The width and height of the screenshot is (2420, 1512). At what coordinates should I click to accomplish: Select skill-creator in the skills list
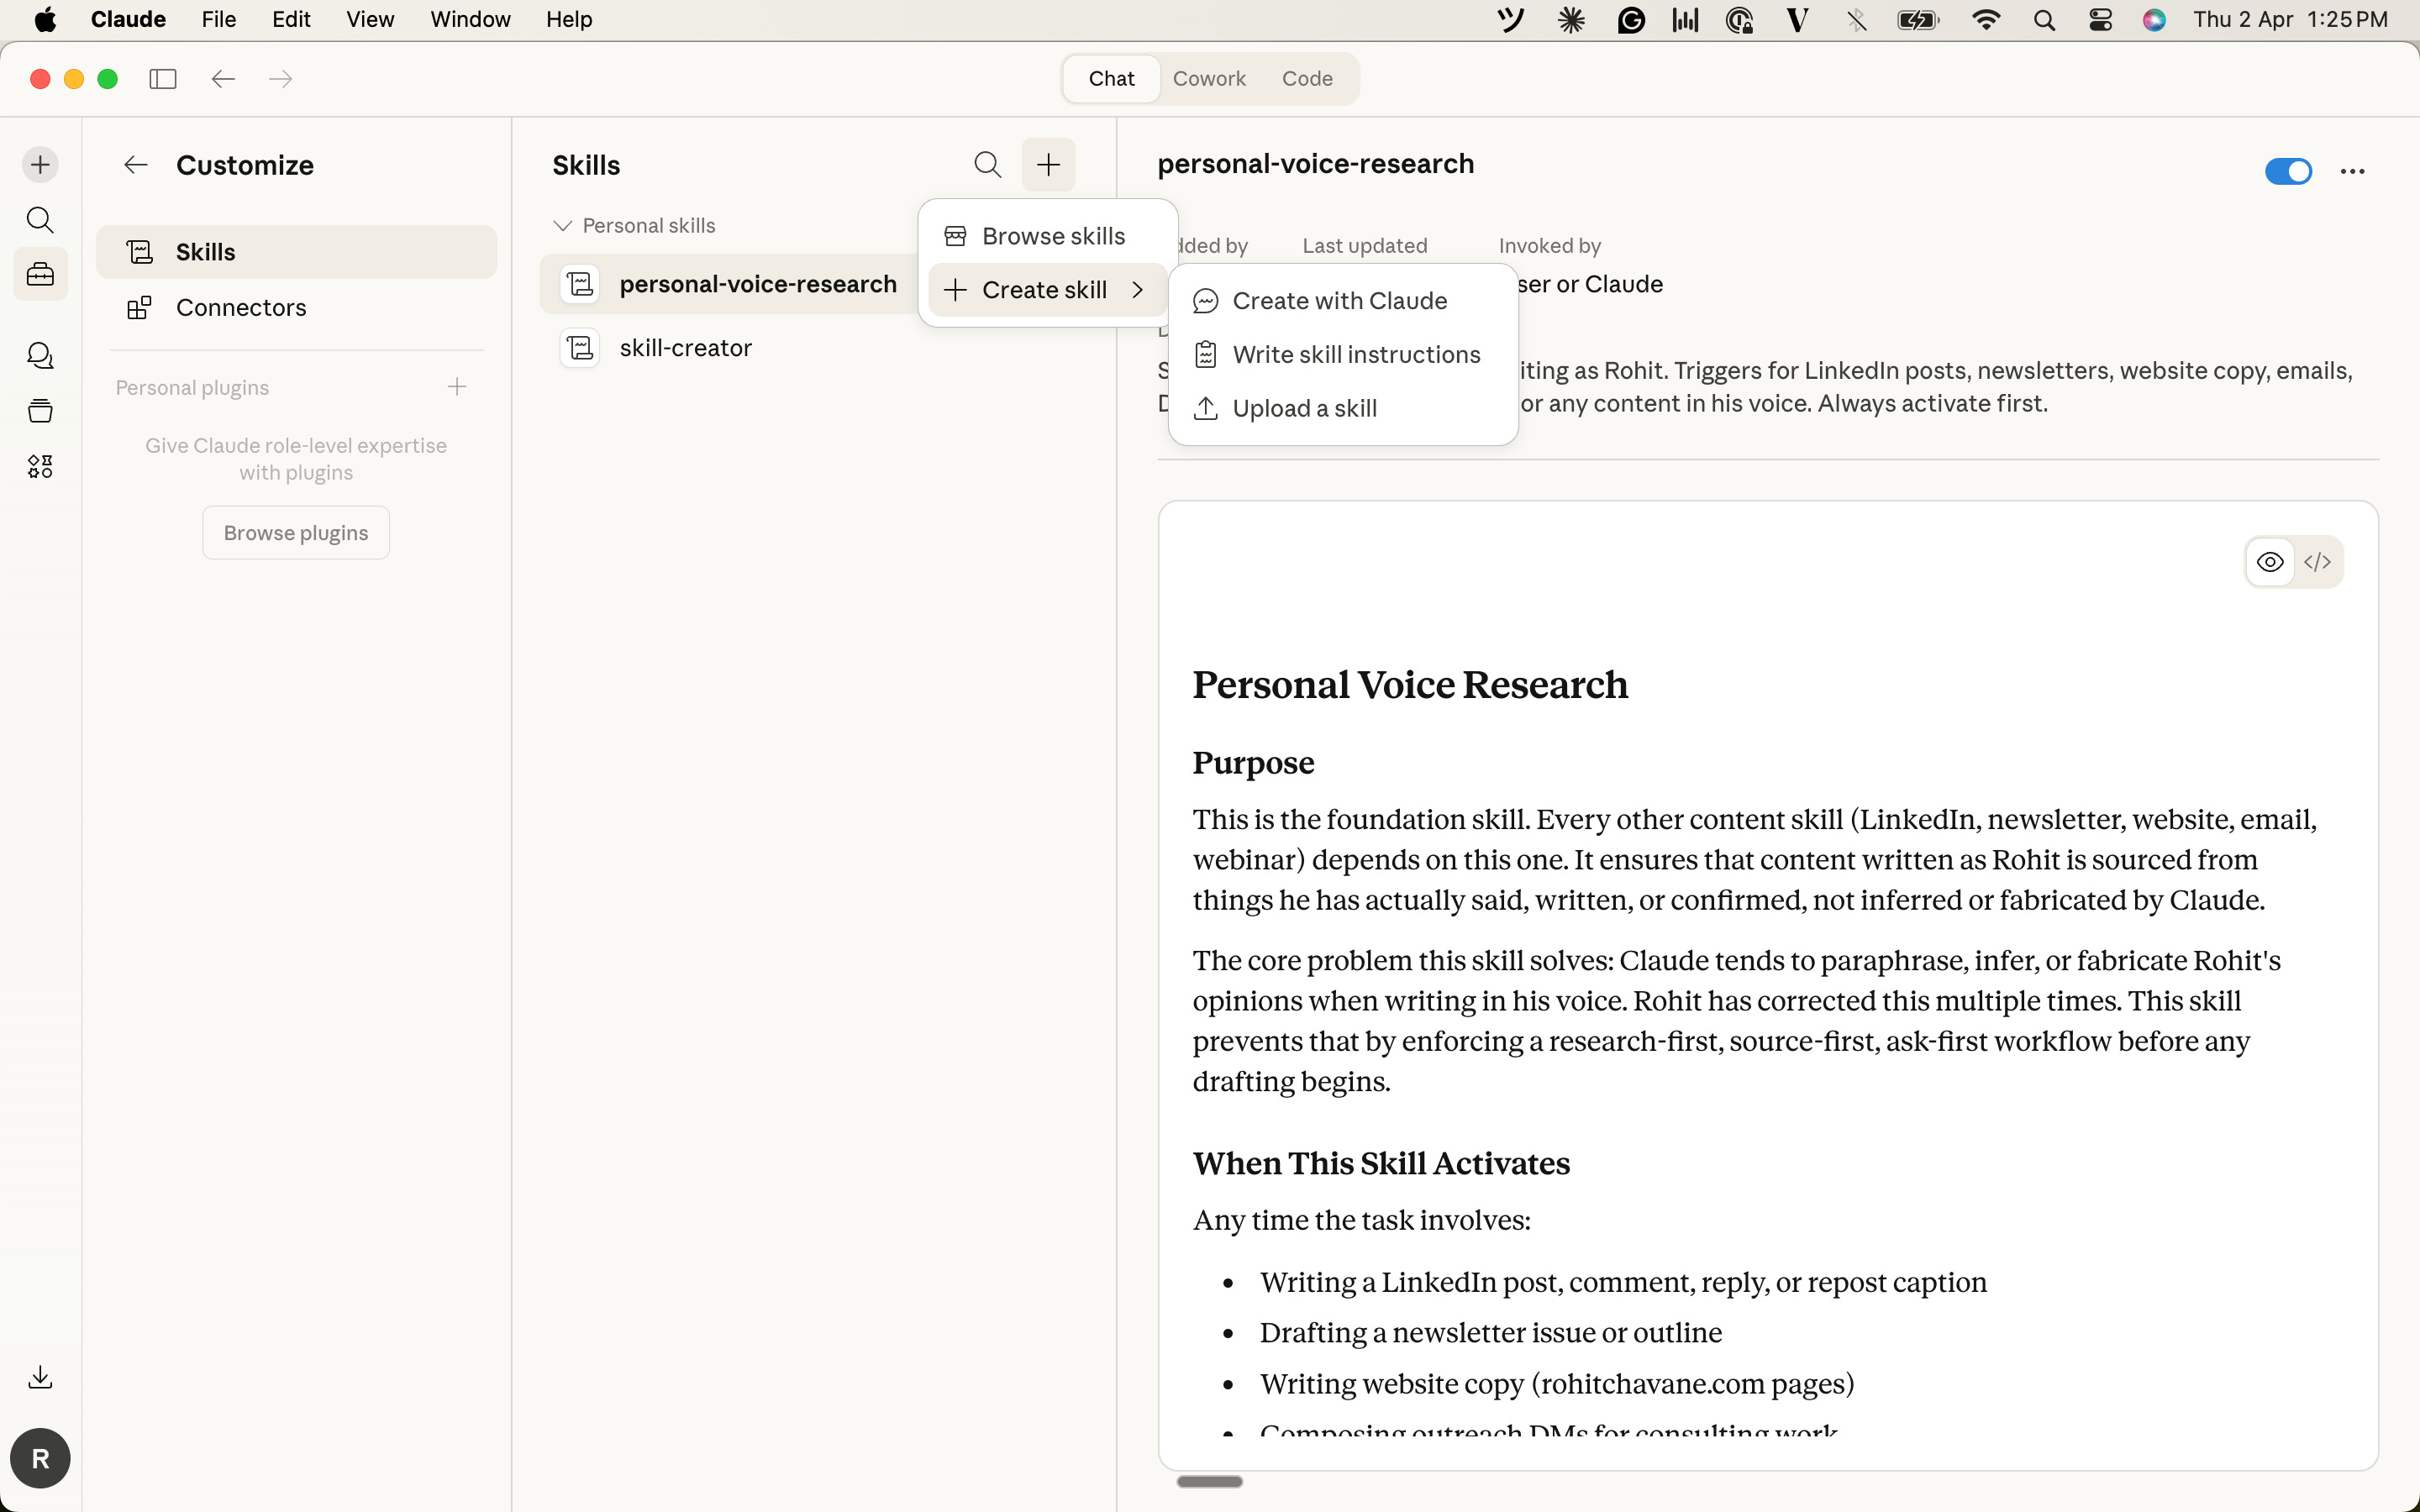coord(686,348)
